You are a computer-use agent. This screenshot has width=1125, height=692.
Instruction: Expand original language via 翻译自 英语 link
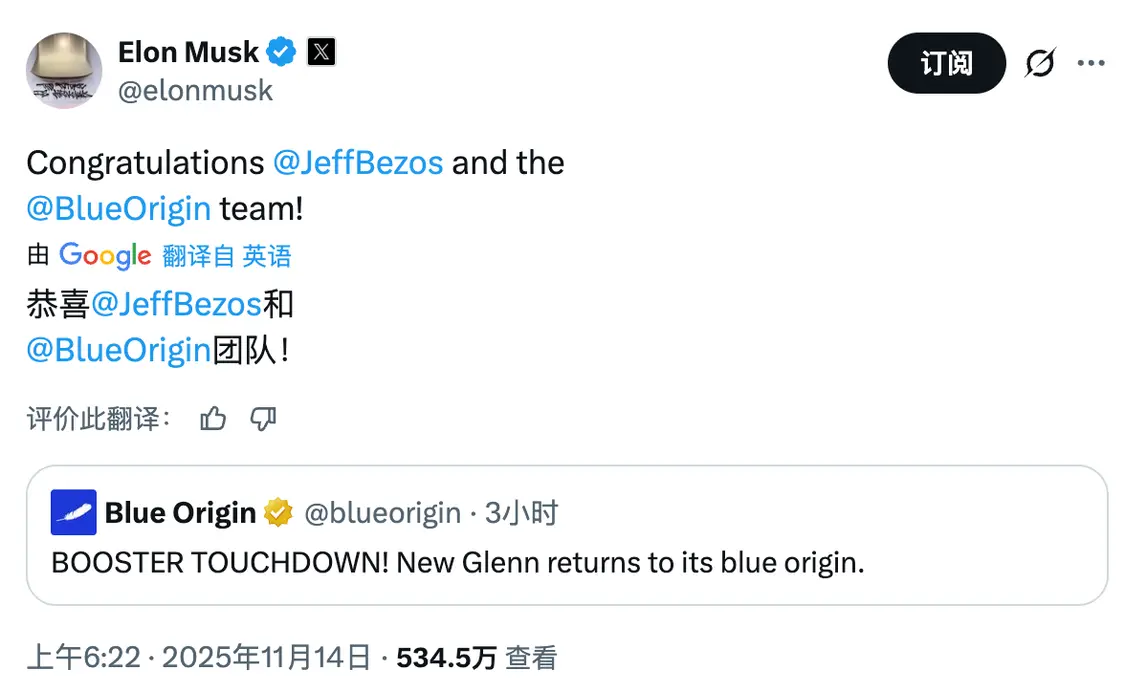(227, 256)
